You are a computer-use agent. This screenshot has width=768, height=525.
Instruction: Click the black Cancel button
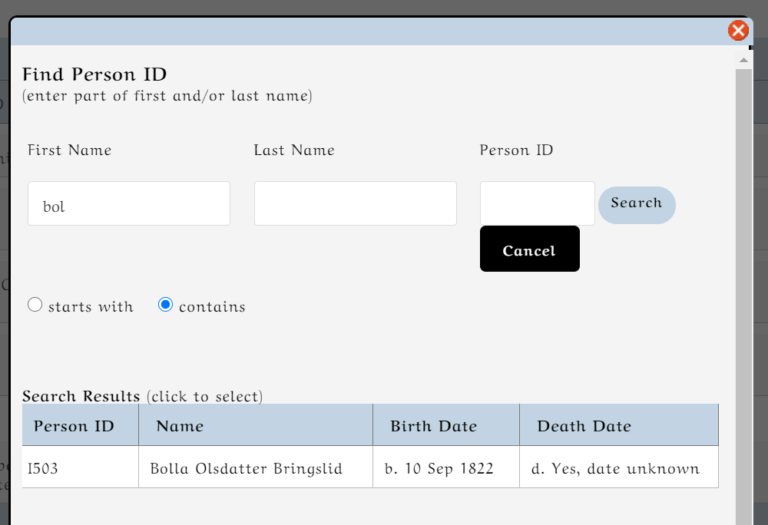529,249
